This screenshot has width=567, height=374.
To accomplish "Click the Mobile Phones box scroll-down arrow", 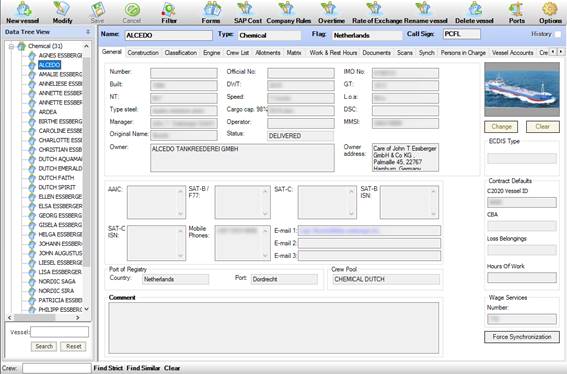I will [x=265, y=255].
